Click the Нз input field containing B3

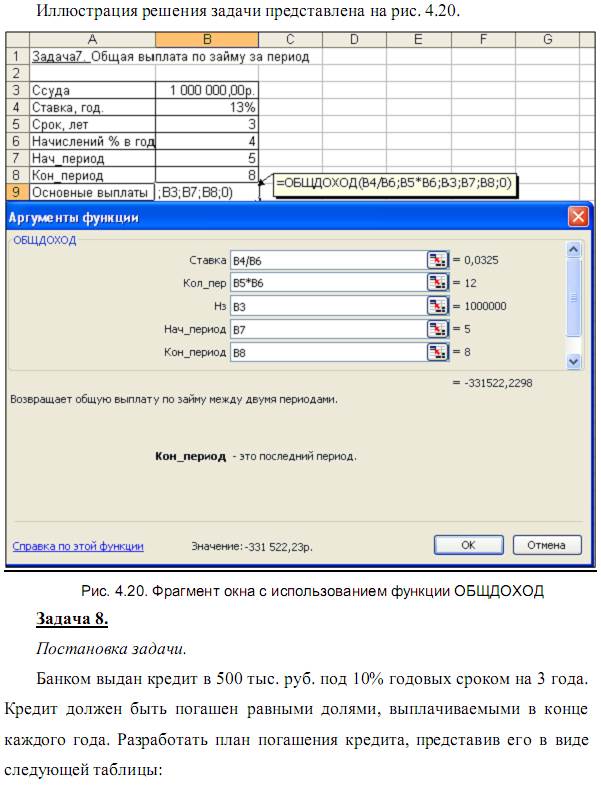(327, 306)
